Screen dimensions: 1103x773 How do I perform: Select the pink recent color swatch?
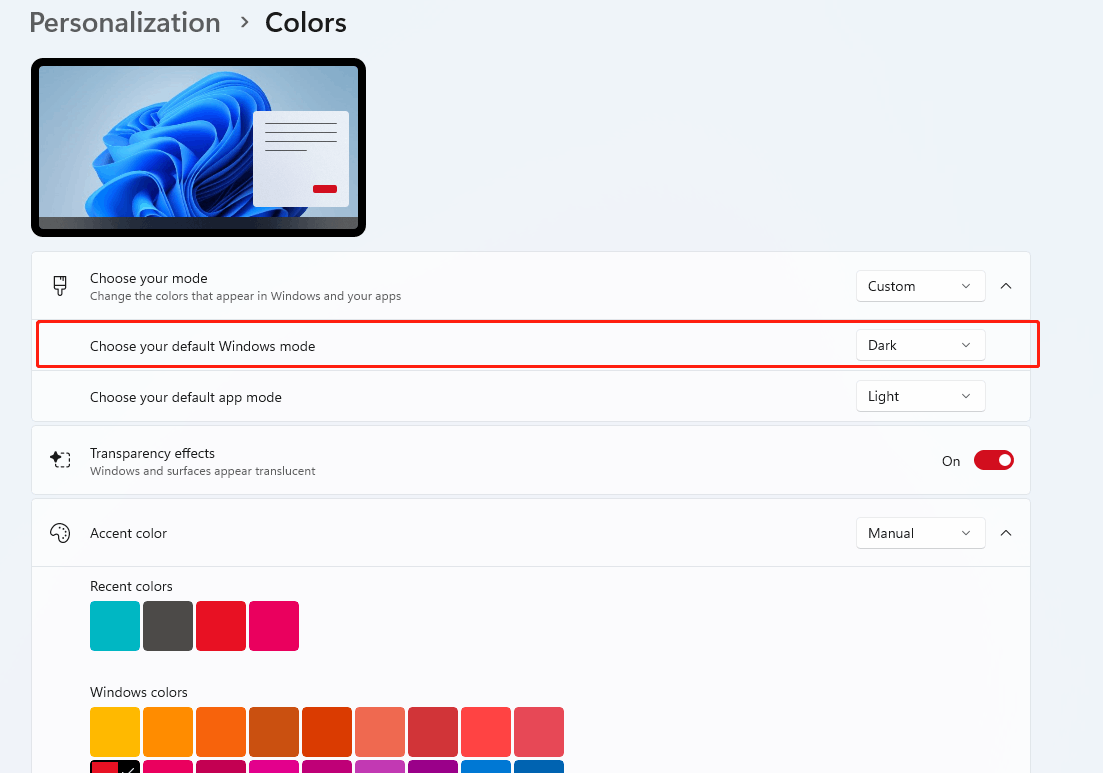click(x=273, y=625)
